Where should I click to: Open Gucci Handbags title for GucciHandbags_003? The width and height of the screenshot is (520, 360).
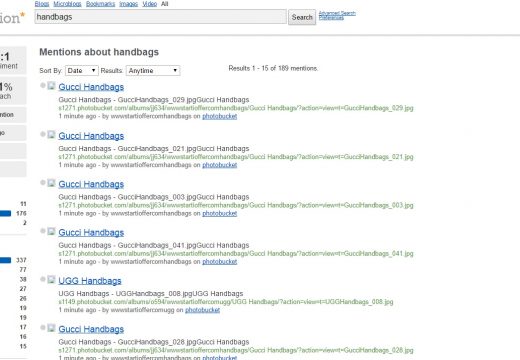click(x=91, y=184)
